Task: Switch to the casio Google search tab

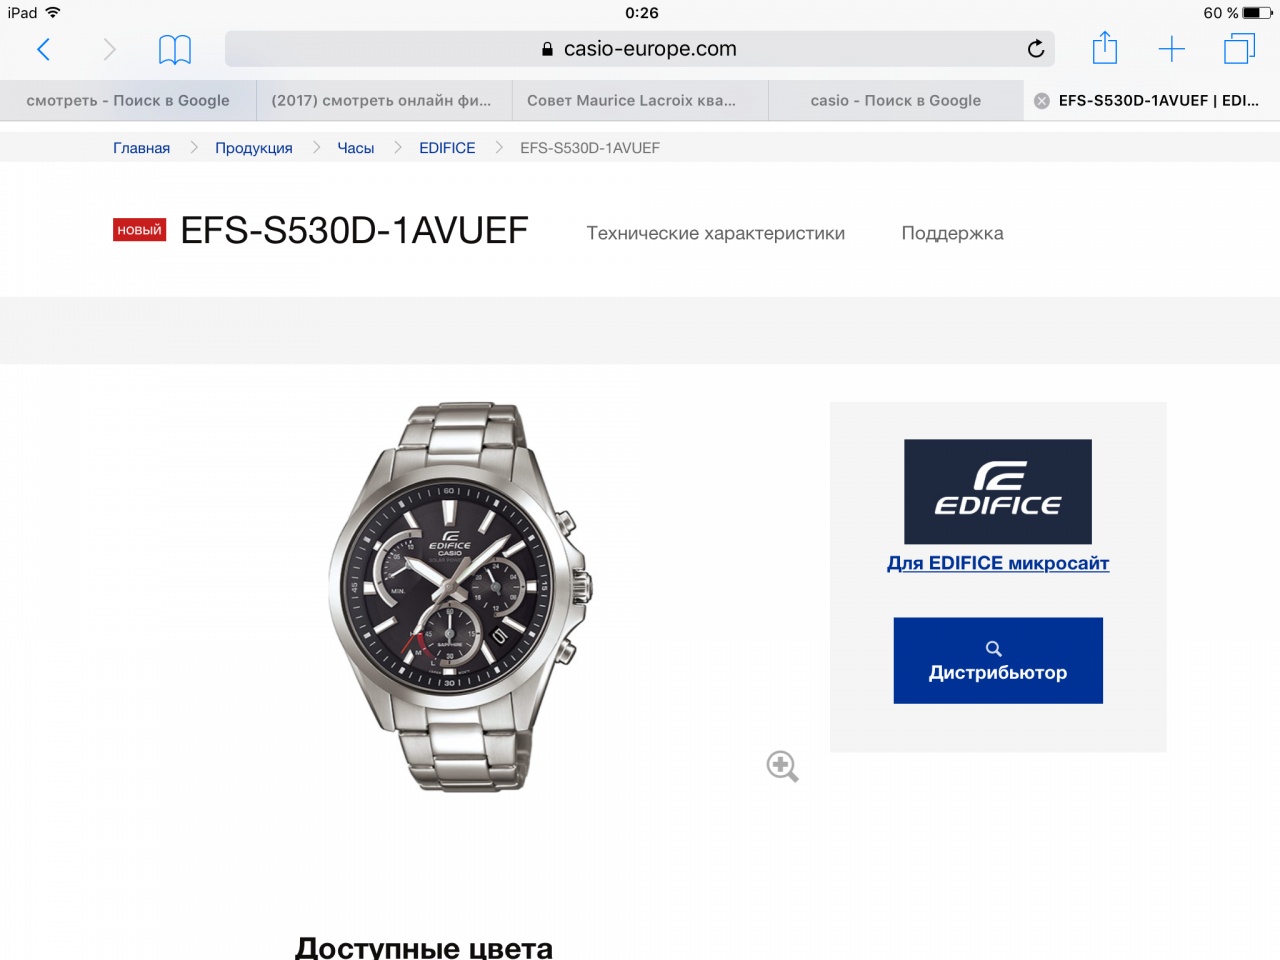Action: (896, 101)
